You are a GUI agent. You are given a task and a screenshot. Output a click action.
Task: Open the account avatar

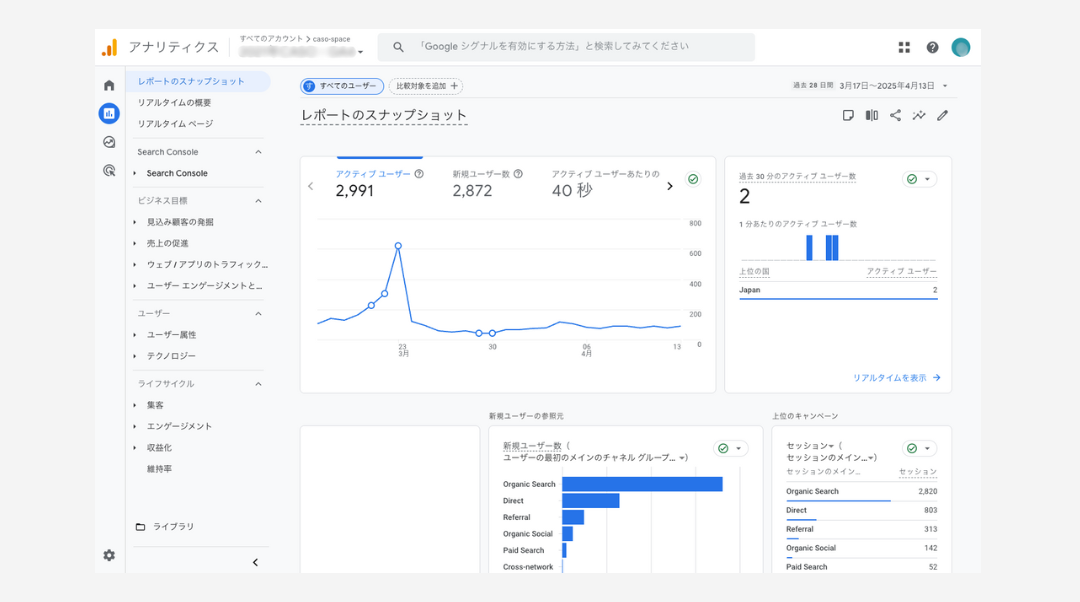(x=960, y=47)
